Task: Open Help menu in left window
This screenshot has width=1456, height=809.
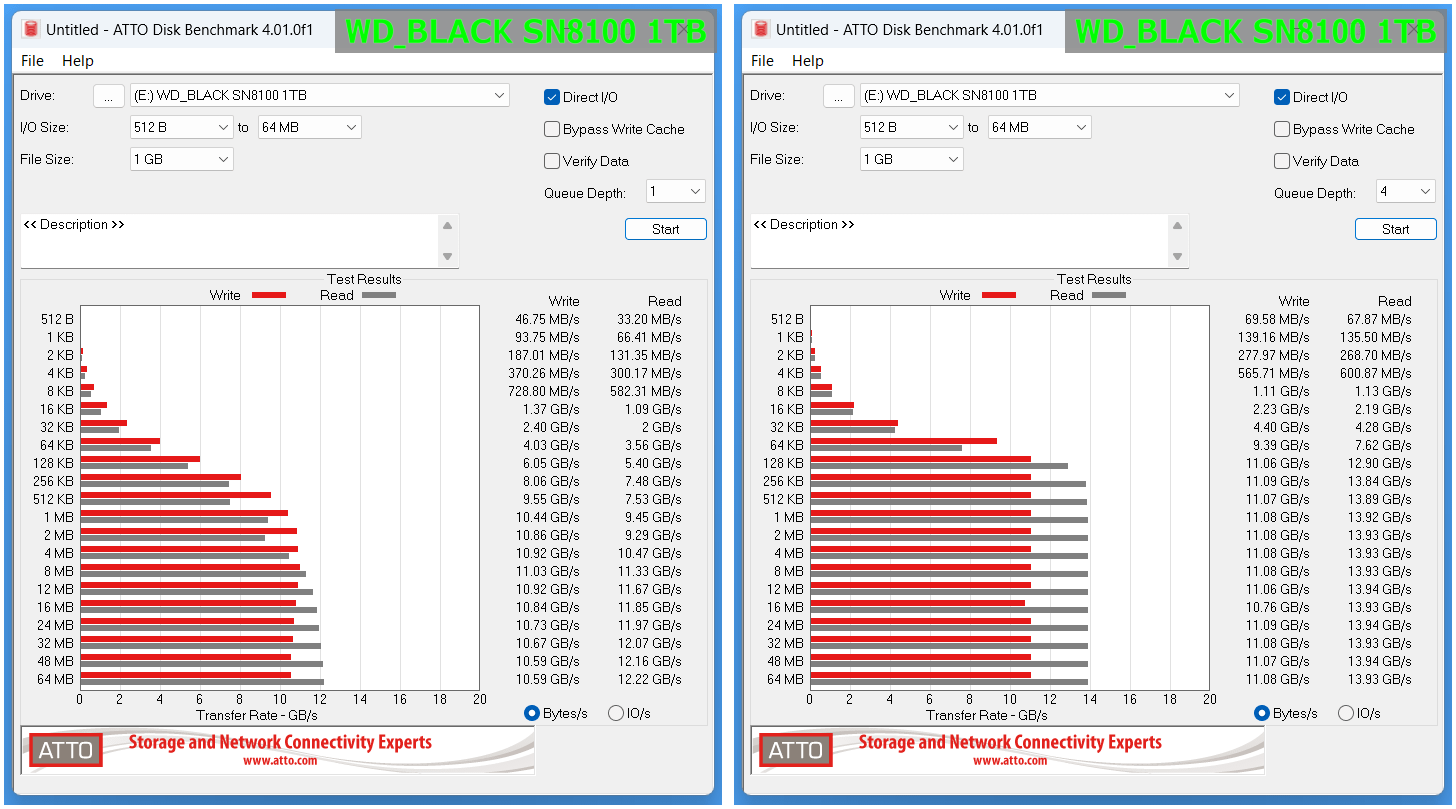Action: pyautogui.click(x=78, y=61)
